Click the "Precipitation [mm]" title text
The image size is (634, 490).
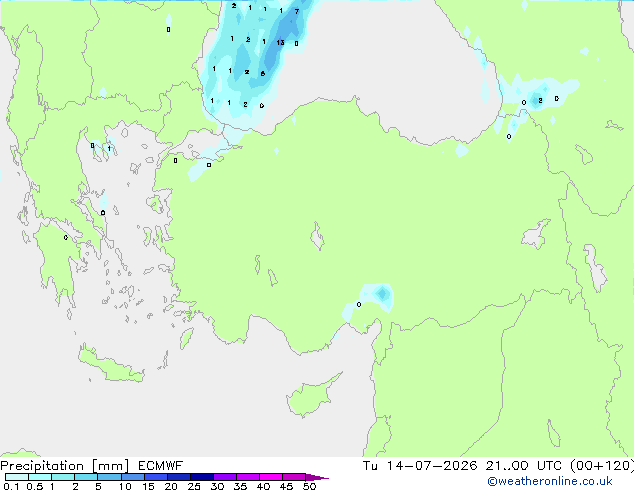click(x=64, y=466)
